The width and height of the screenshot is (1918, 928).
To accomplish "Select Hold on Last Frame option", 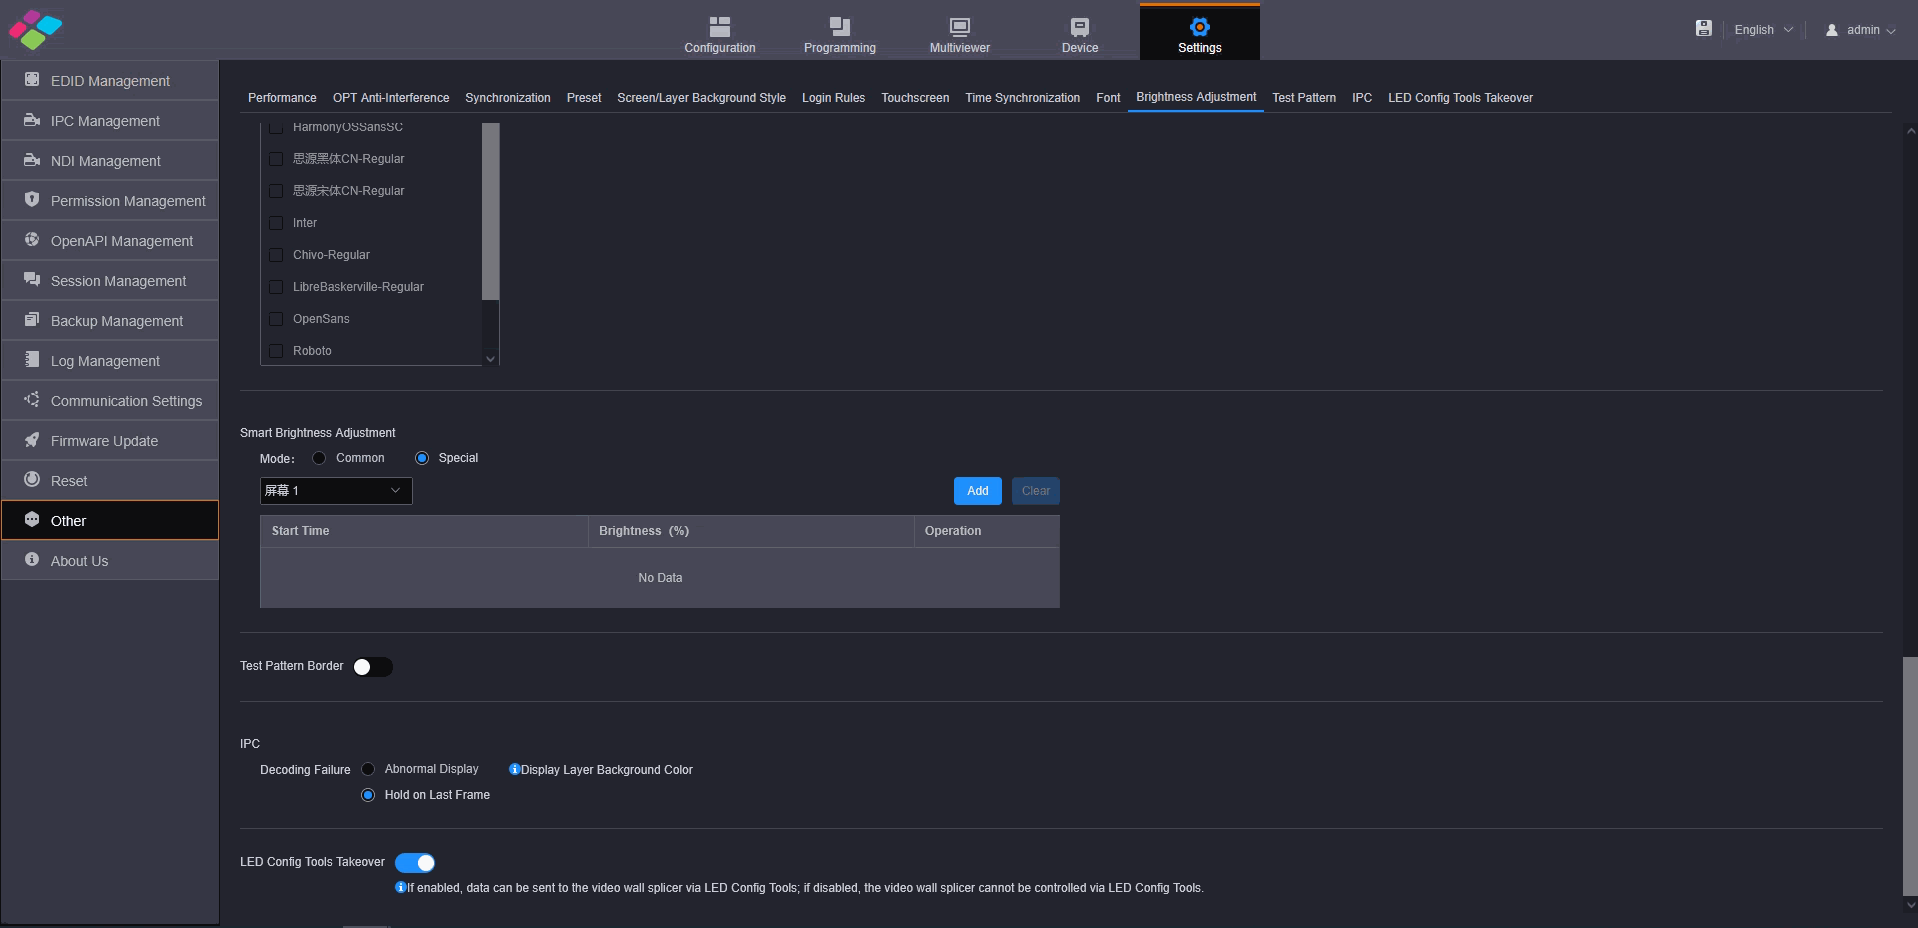I will click(x=368, y=795).
